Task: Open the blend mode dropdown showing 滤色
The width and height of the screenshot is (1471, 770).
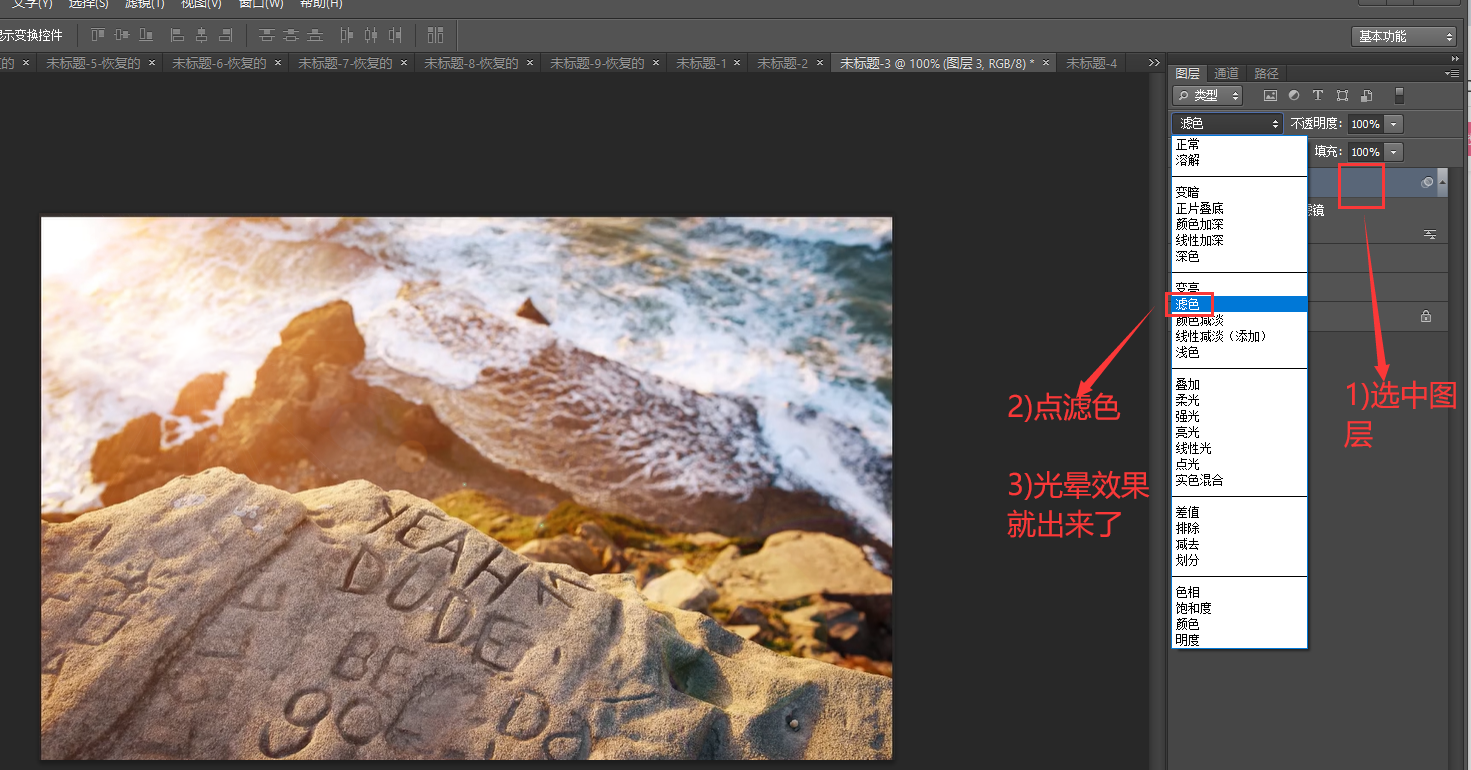Action: (x=1228, y=124)
